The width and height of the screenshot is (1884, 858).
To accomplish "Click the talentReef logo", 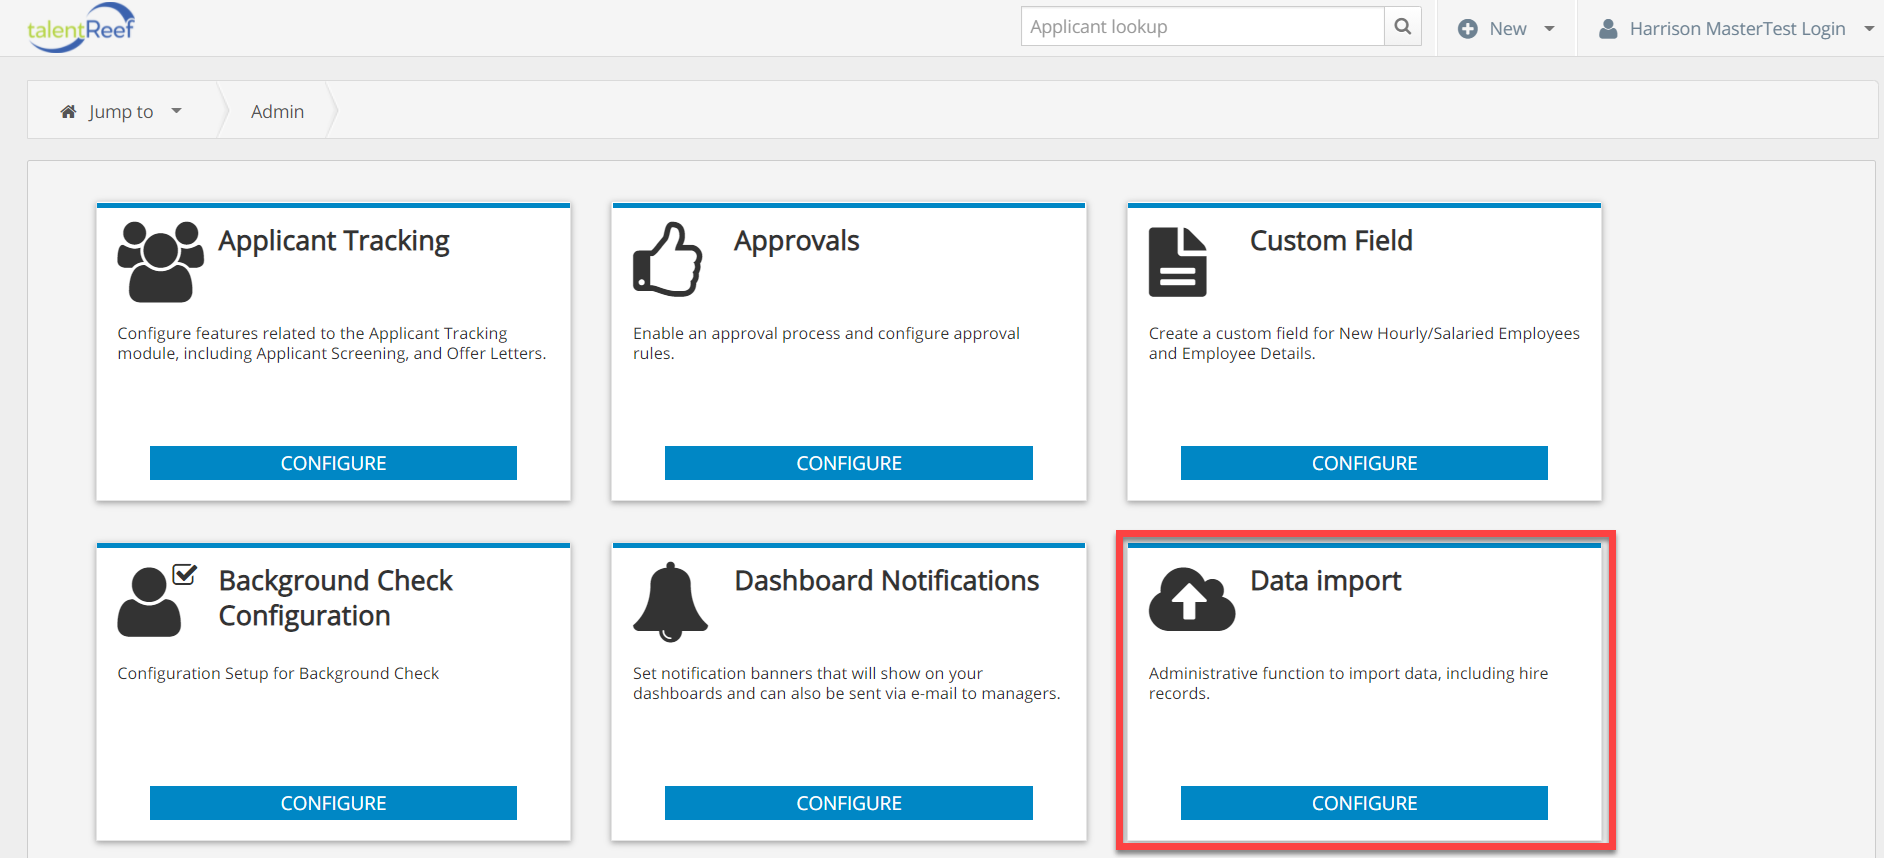I will click(x=80, y=28).
